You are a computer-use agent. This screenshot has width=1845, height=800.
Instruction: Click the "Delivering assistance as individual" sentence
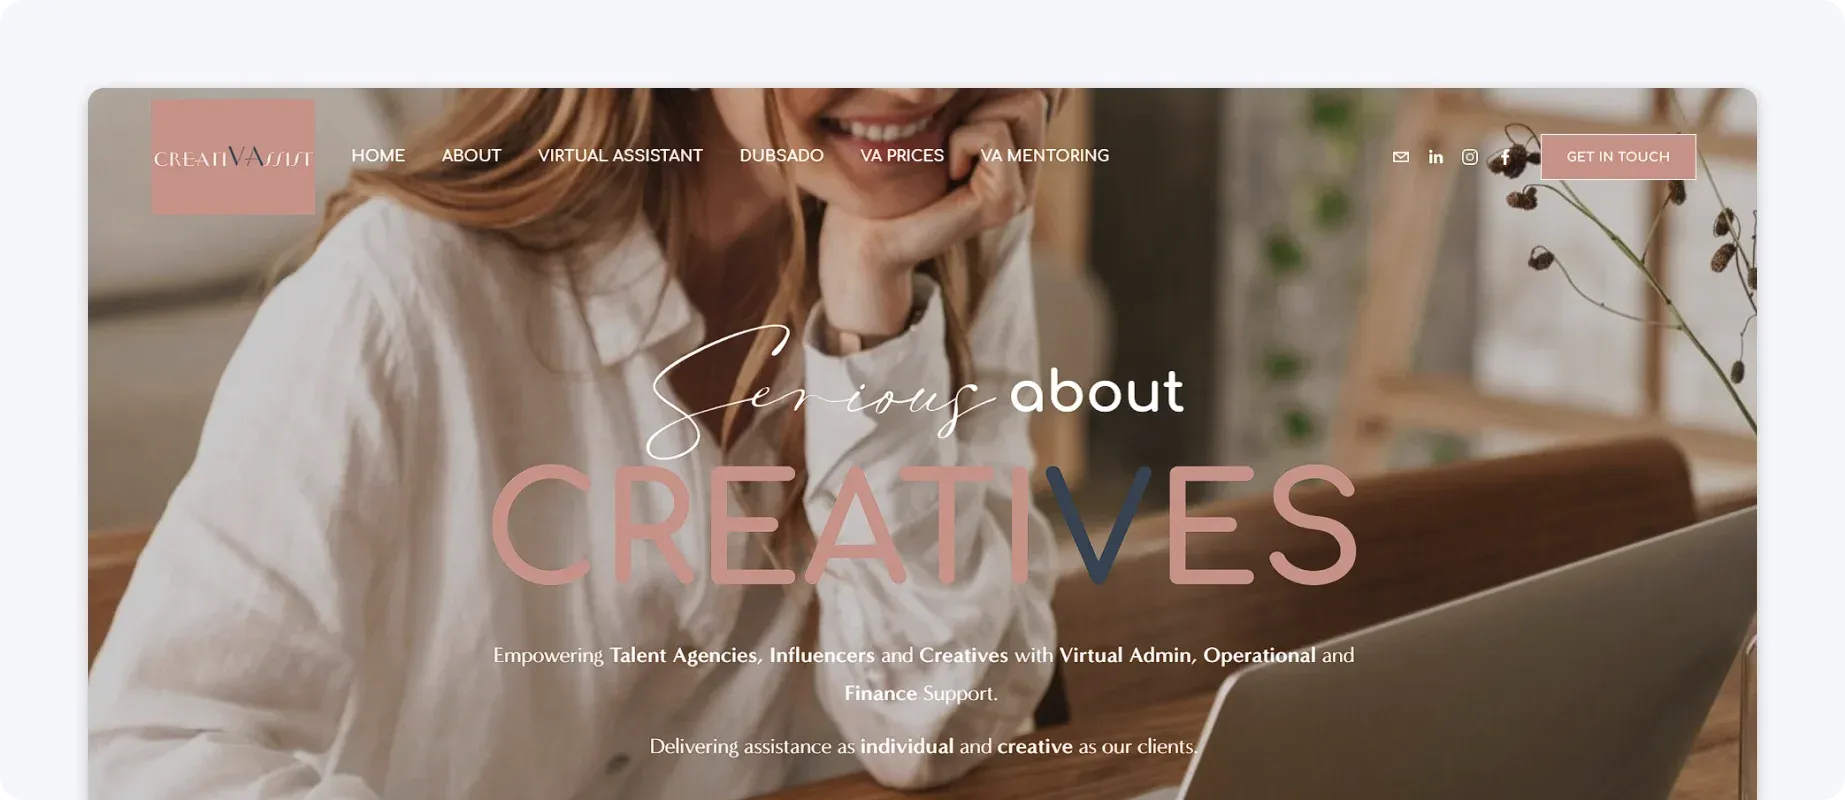coord(923,746)
